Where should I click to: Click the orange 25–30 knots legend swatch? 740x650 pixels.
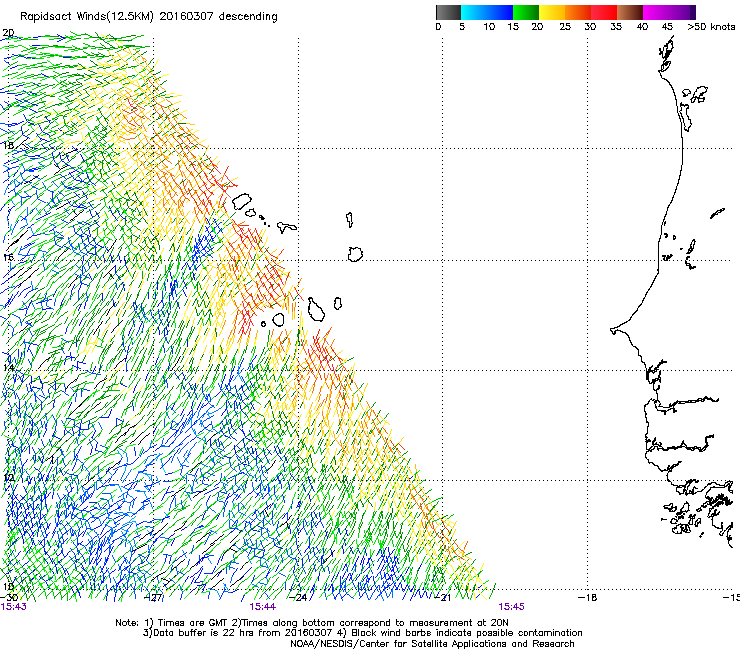click(x=578, y=12)
